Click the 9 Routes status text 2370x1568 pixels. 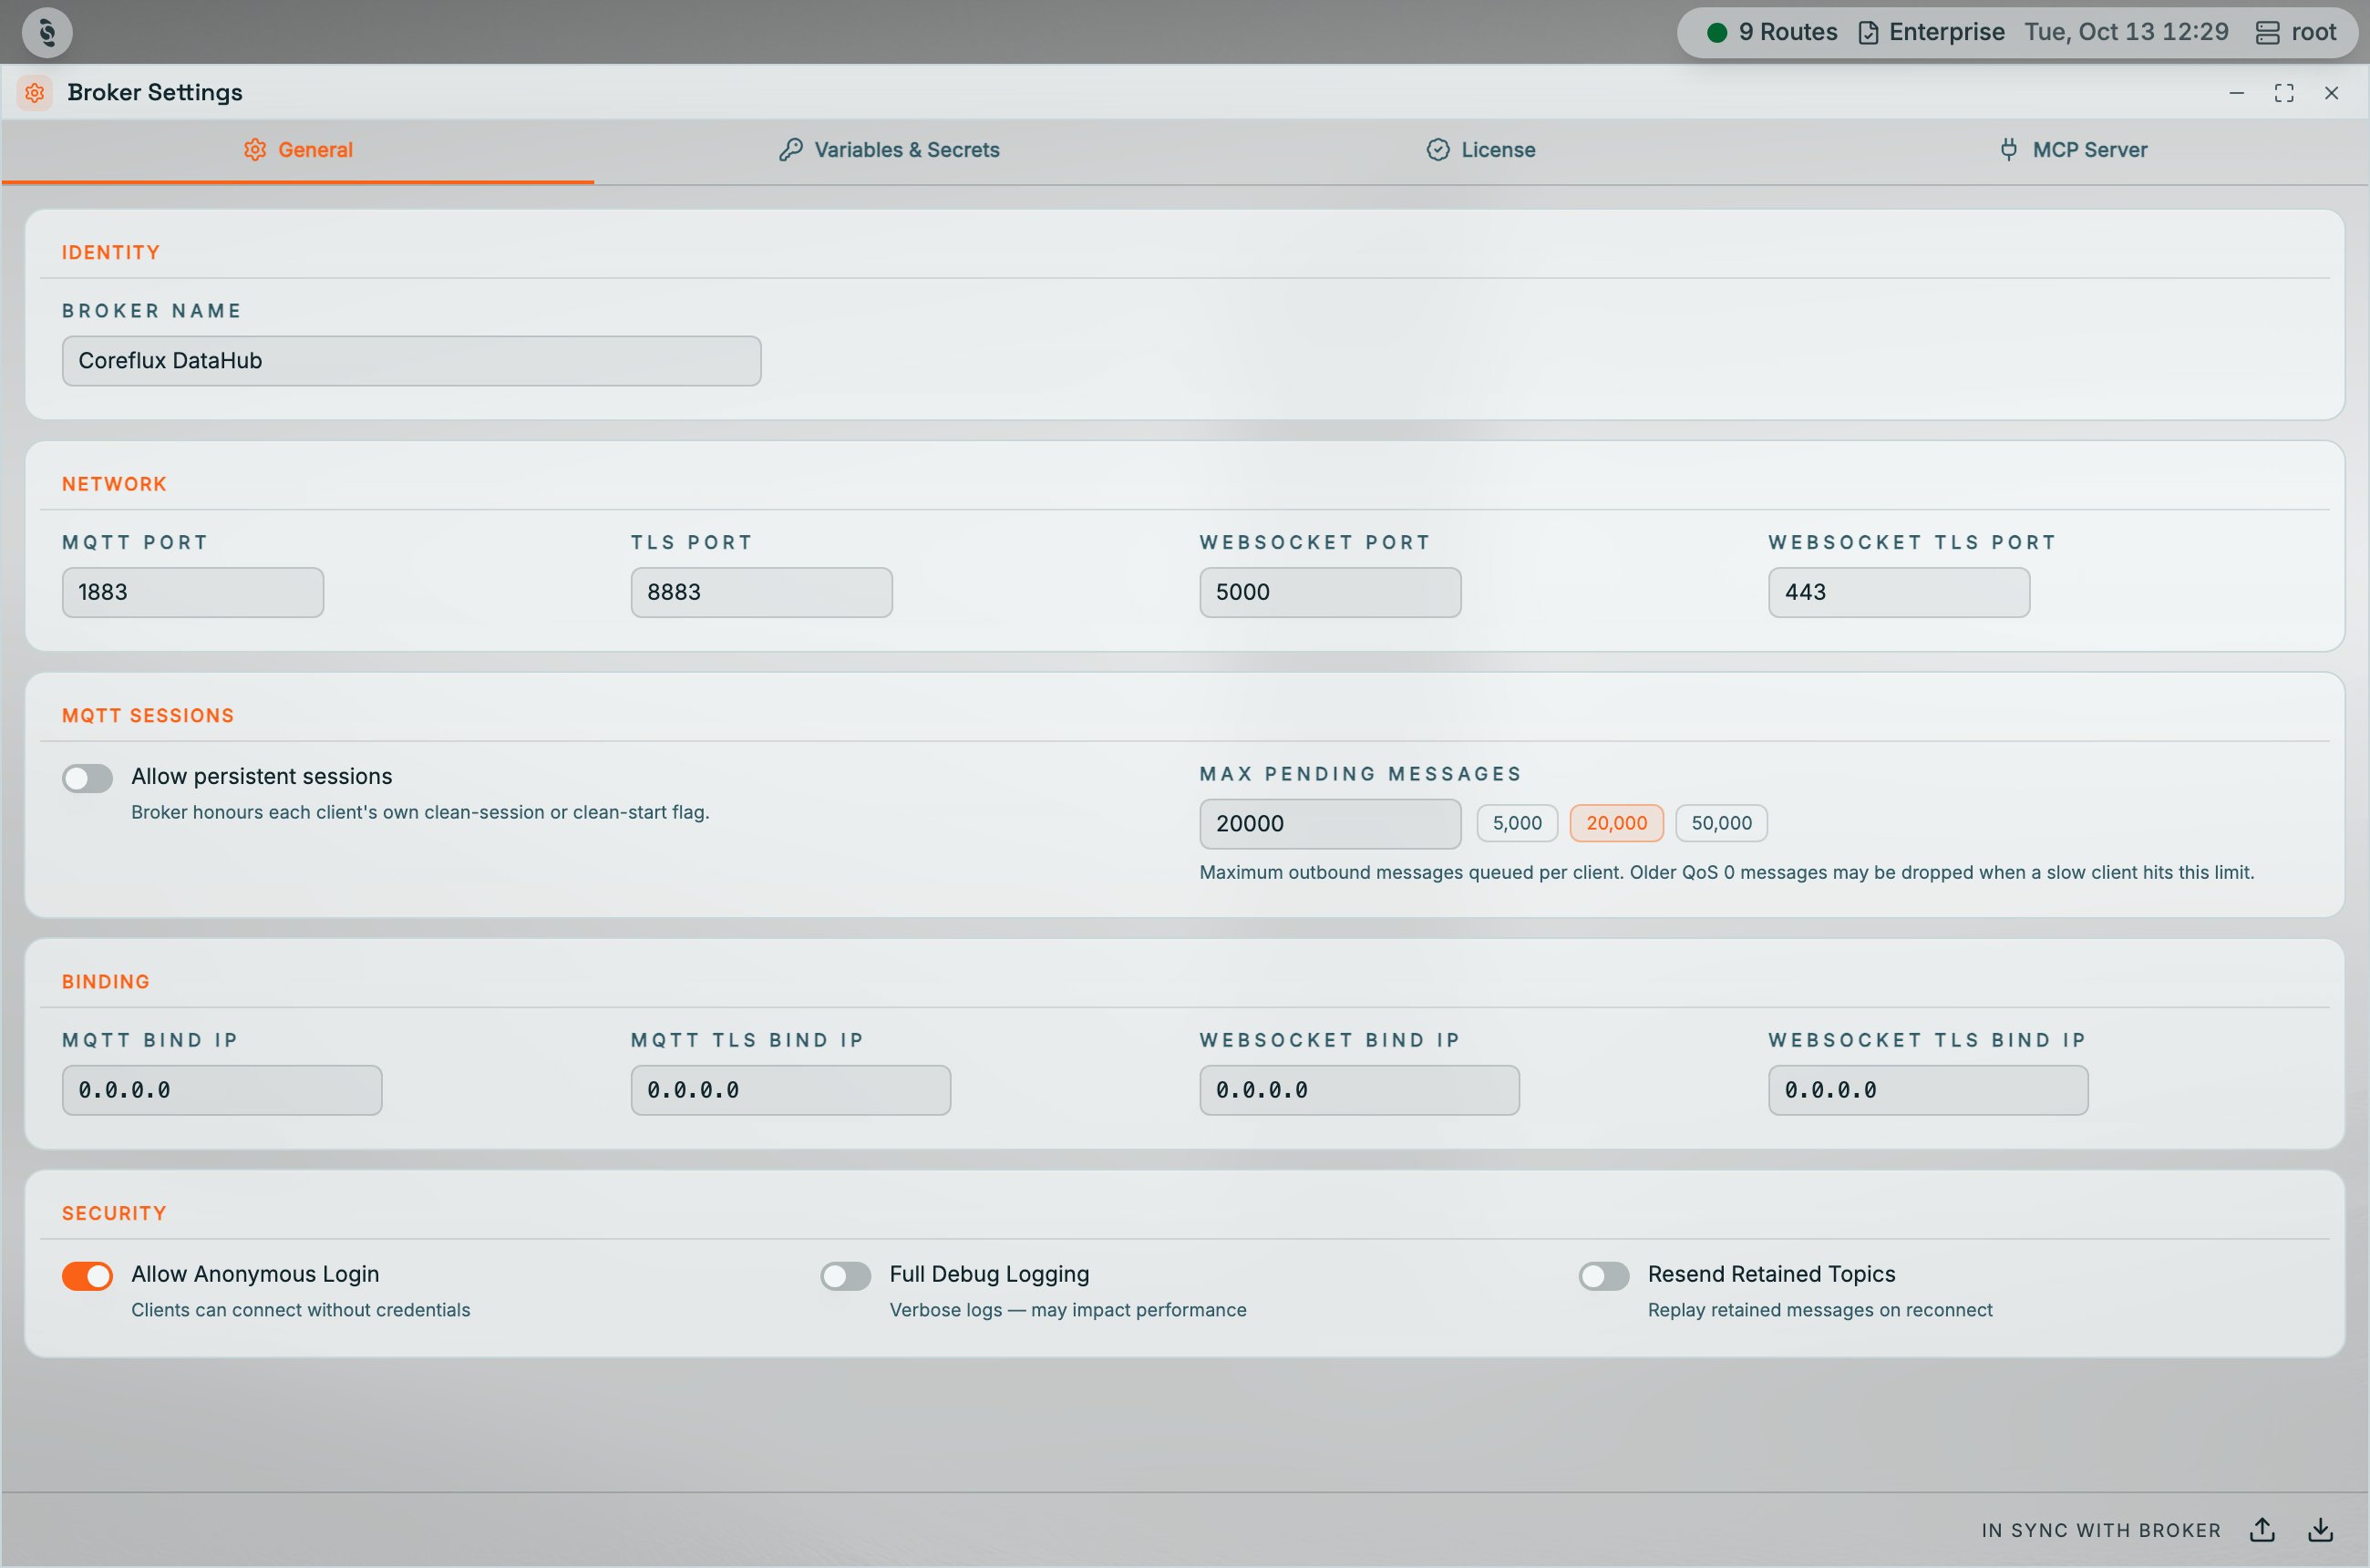[x=1788, y=32]
